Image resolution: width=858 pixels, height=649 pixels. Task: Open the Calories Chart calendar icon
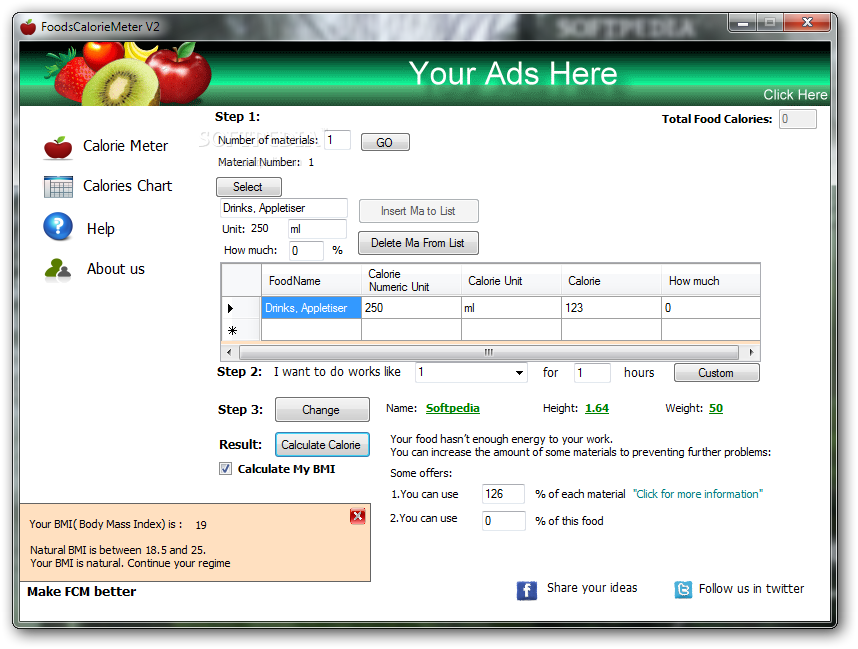pos(58,187)
